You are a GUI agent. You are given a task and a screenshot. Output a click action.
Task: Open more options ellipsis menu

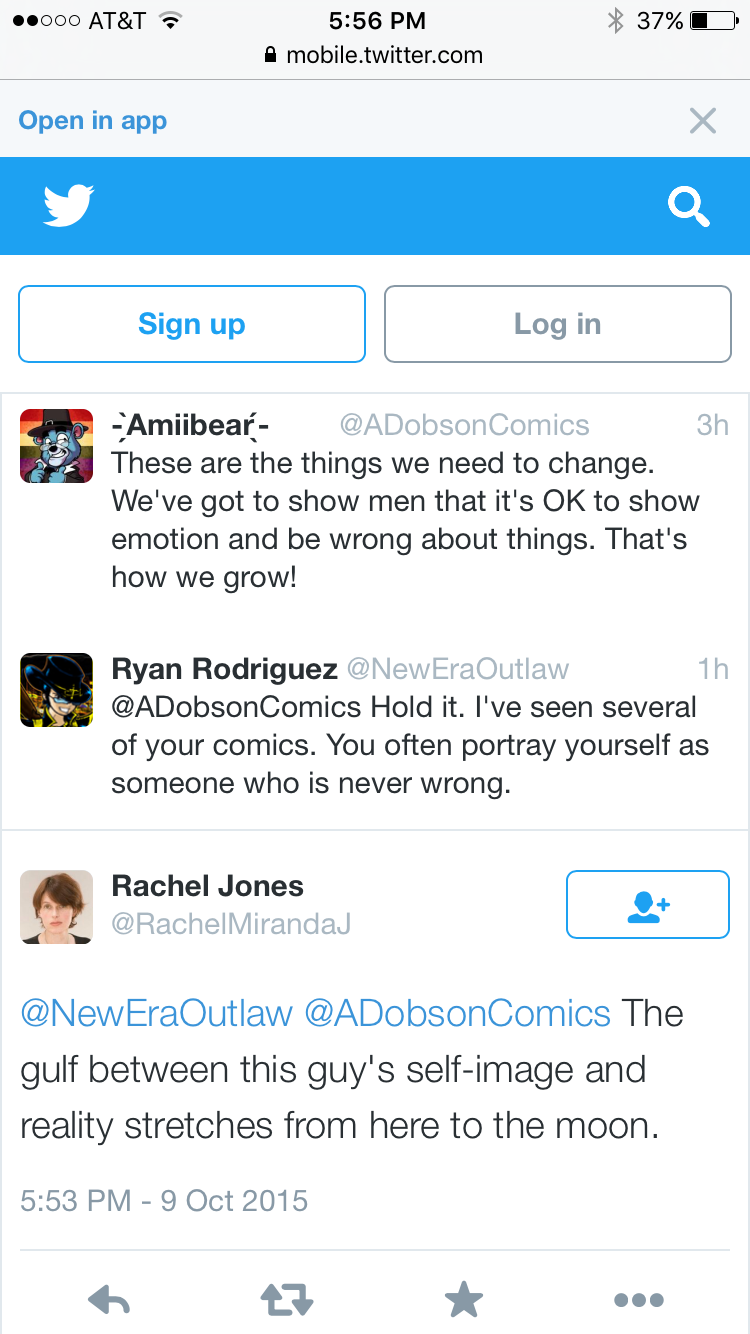click(639, 1301)
